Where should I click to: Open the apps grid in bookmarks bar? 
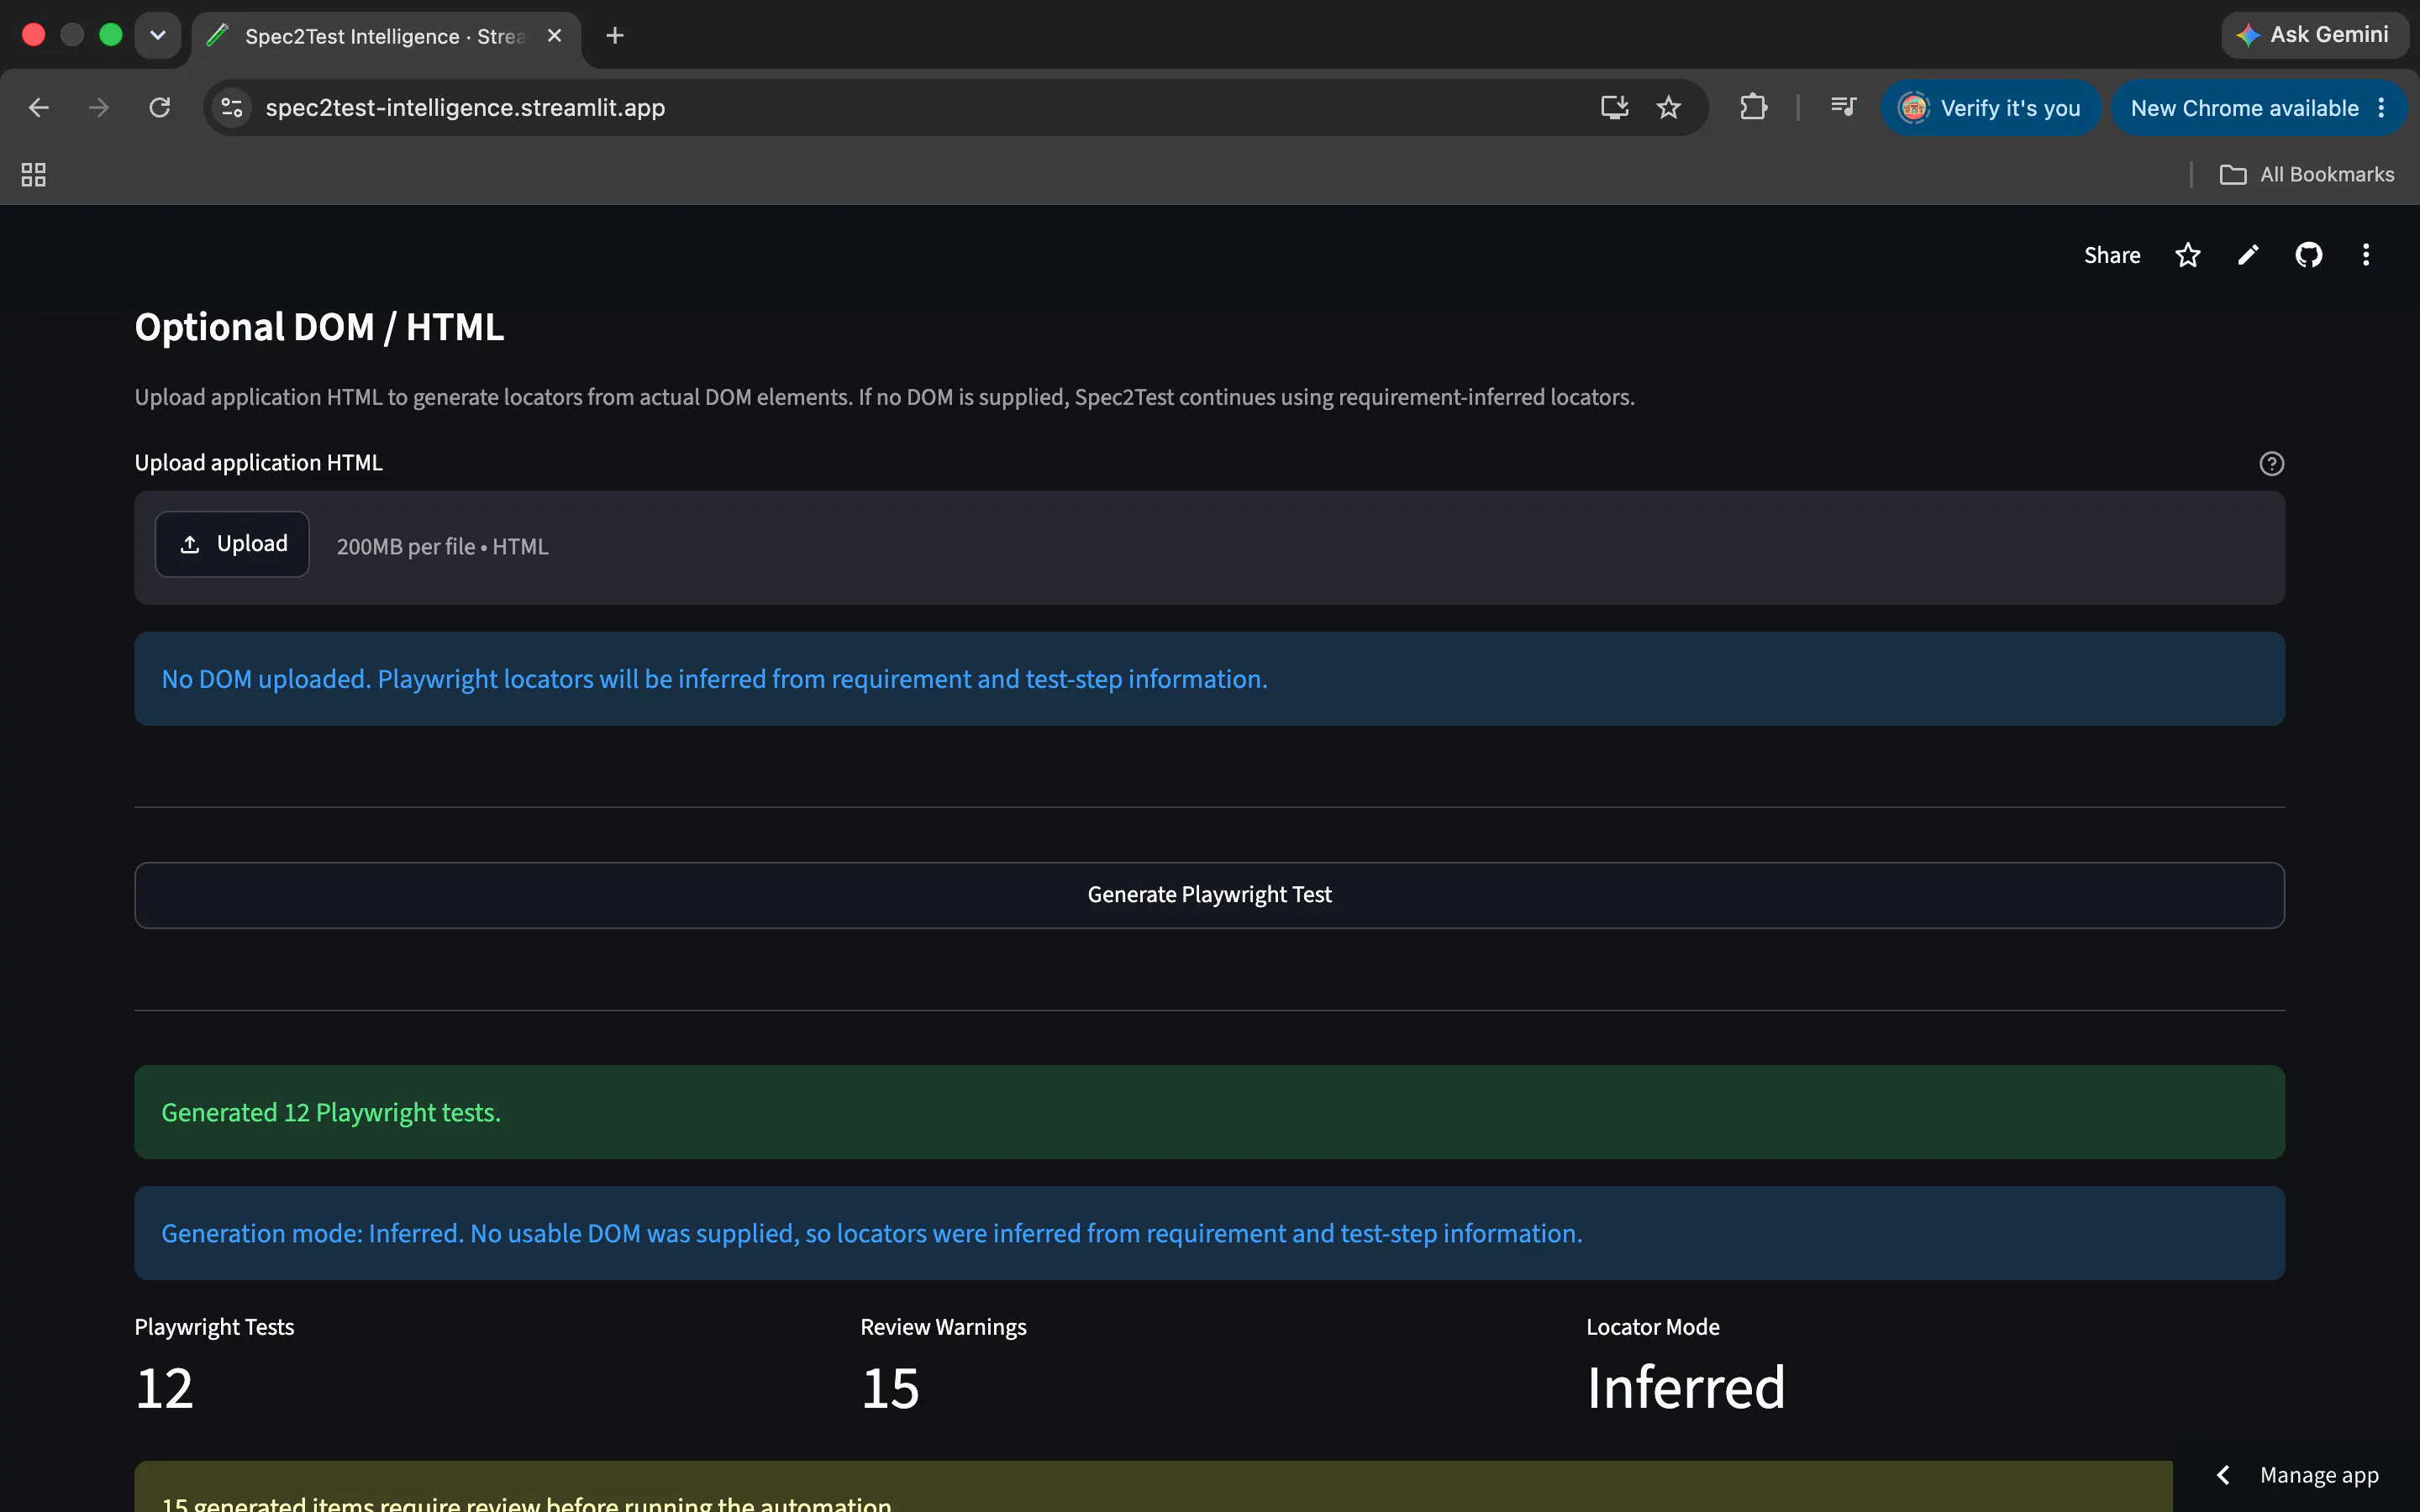pos(33,175)
